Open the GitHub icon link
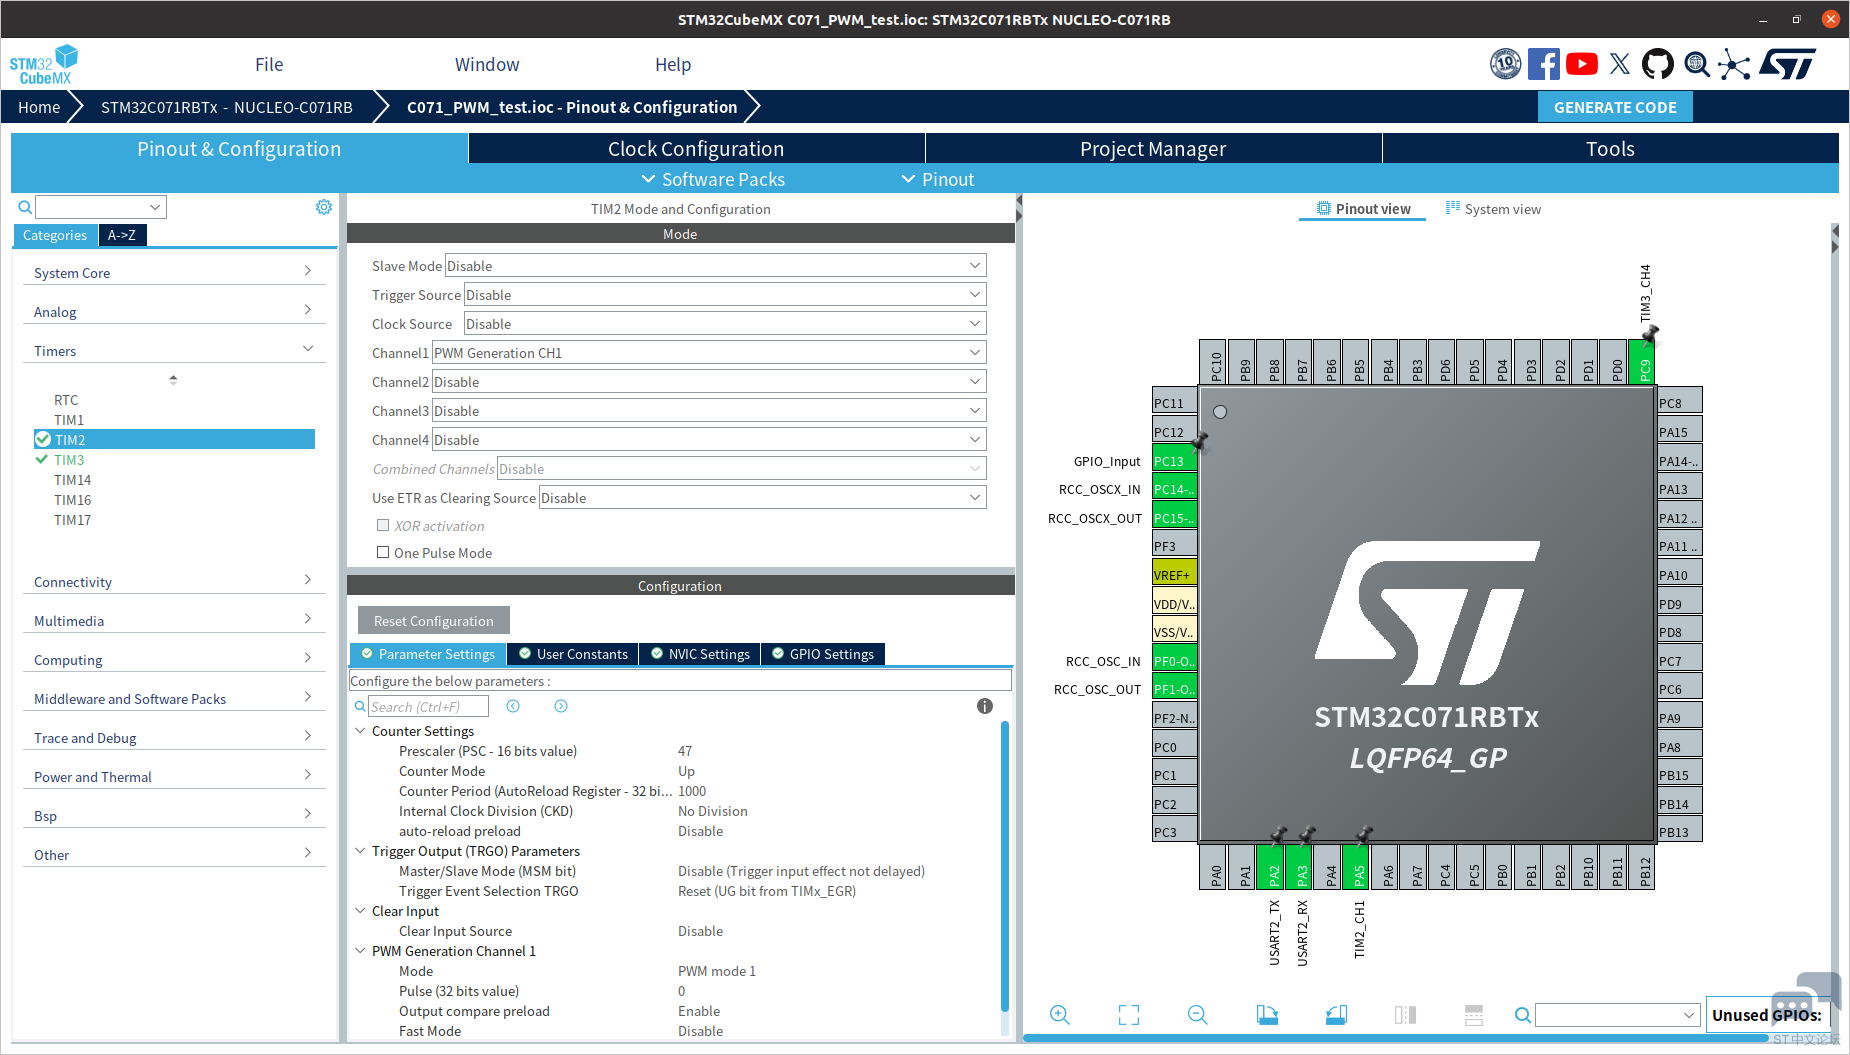 pyautogui.click(x=1658, y=64)
